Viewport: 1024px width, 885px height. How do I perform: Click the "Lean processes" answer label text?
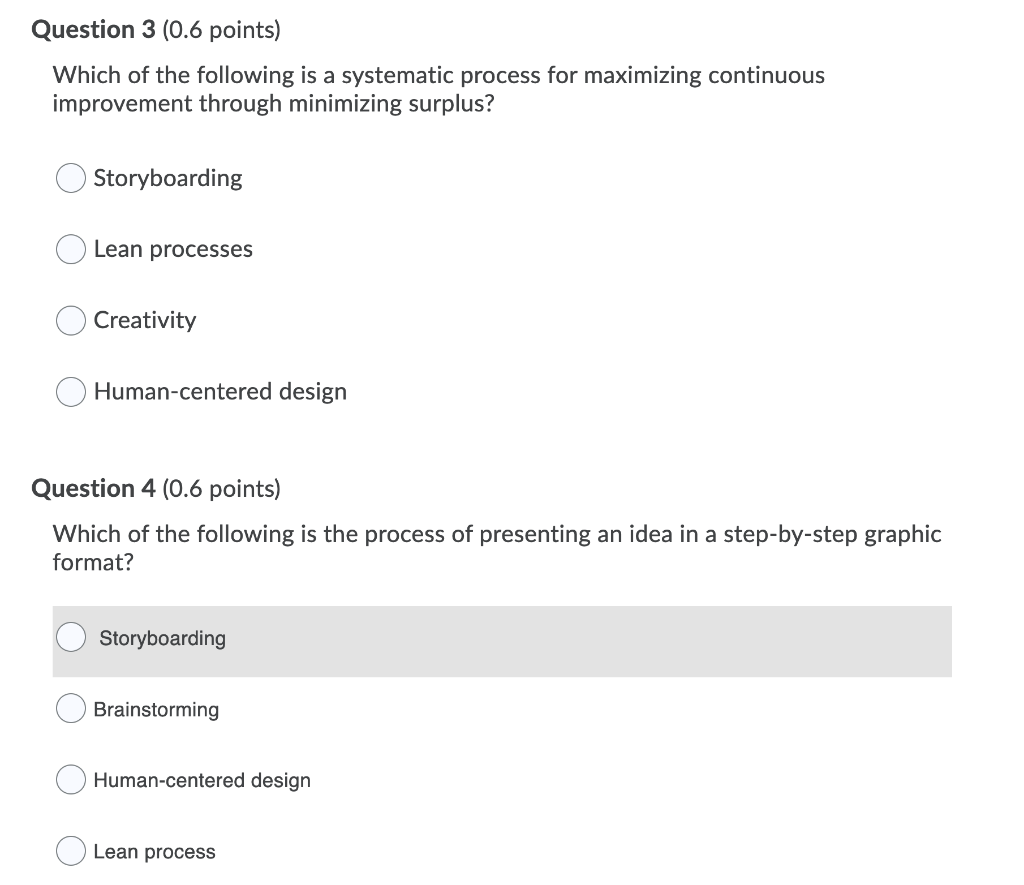coord(173,249)
